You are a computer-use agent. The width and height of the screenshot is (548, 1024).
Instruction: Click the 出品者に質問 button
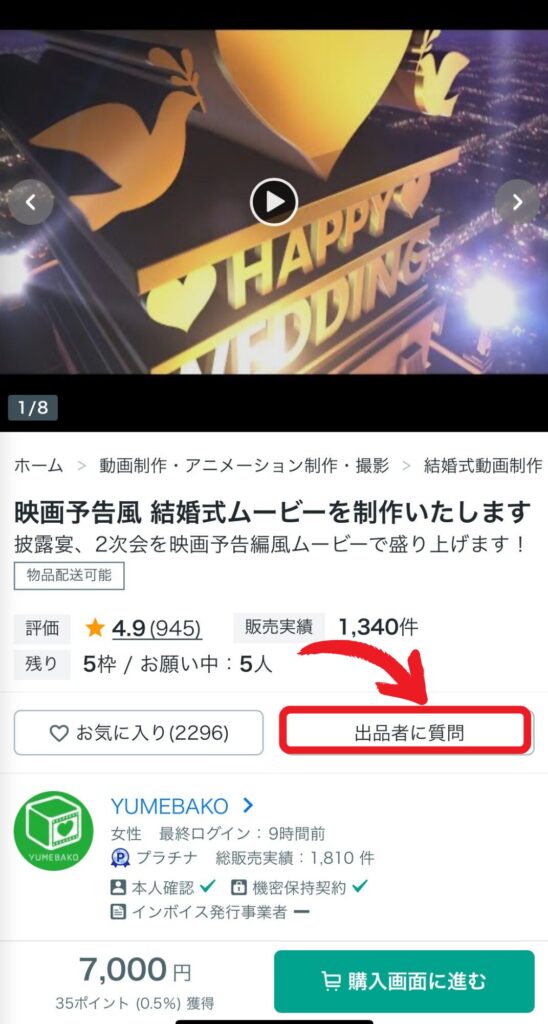pyautogui.click(x=405, y=733)
